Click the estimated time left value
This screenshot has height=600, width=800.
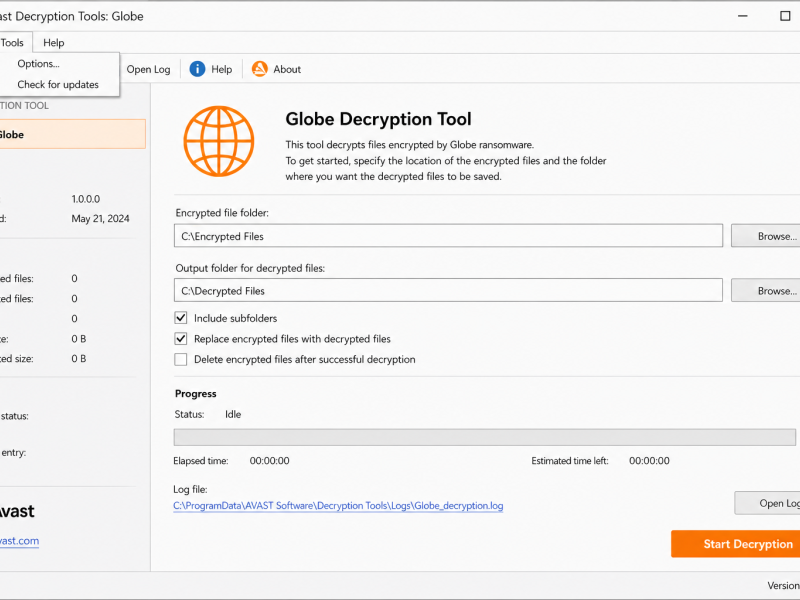[649, 461]
